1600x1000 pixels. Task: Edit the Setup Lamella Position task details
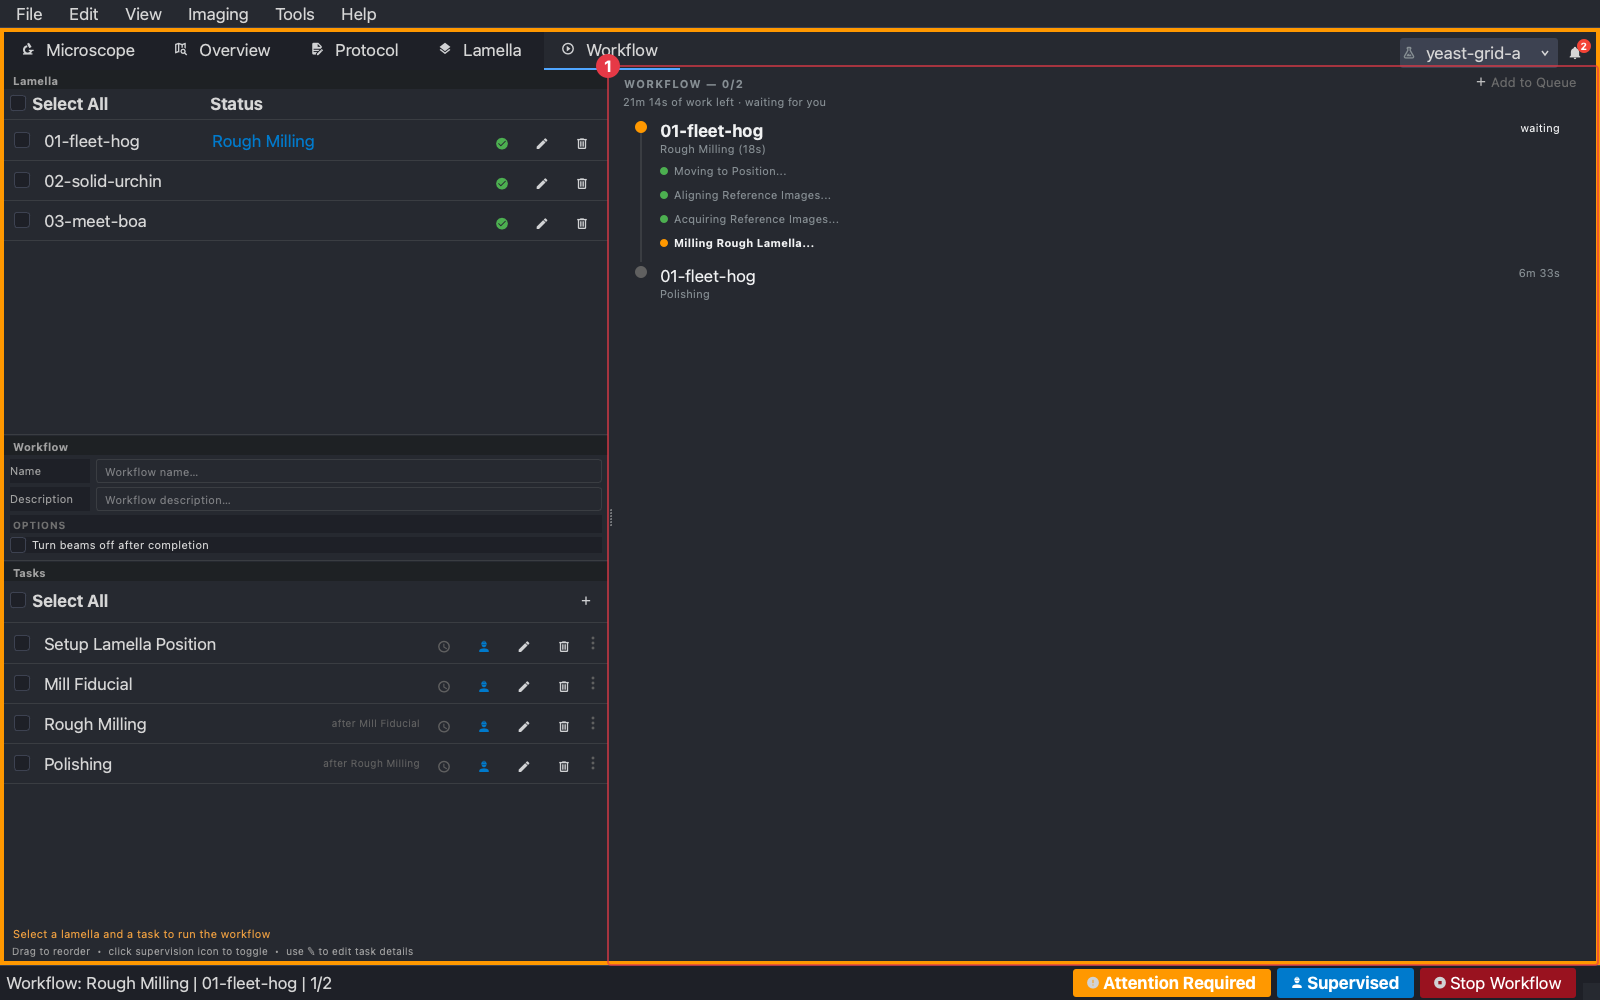(x=524, y=647)
